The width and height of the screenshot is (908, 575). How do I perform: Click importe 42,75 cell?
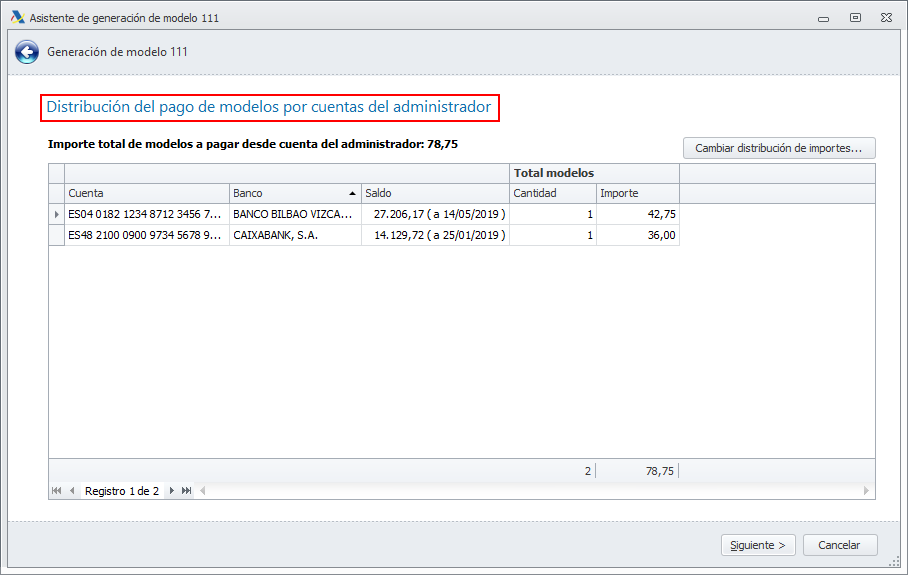click(638, 214)
